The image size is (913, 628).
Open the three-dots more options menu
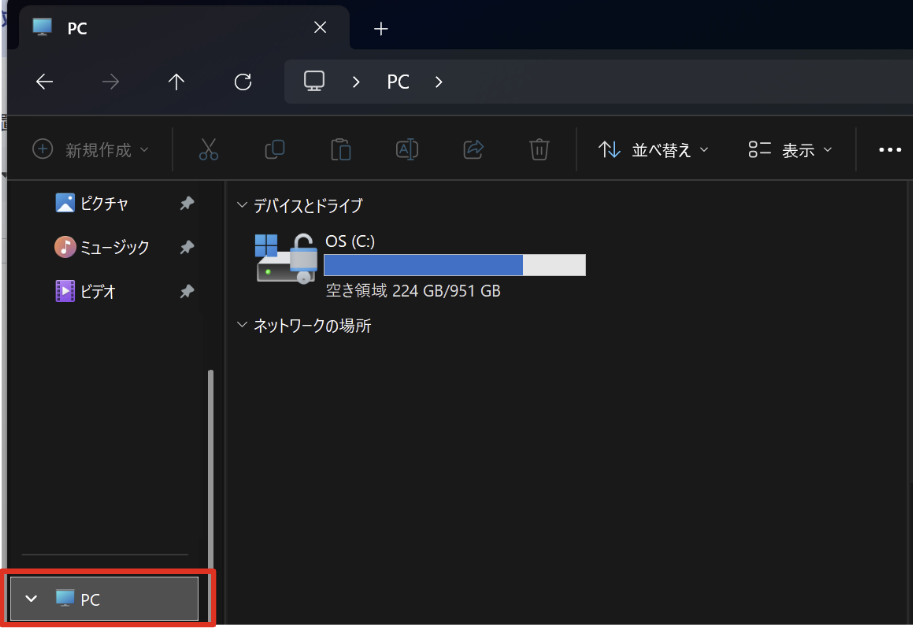890,150
